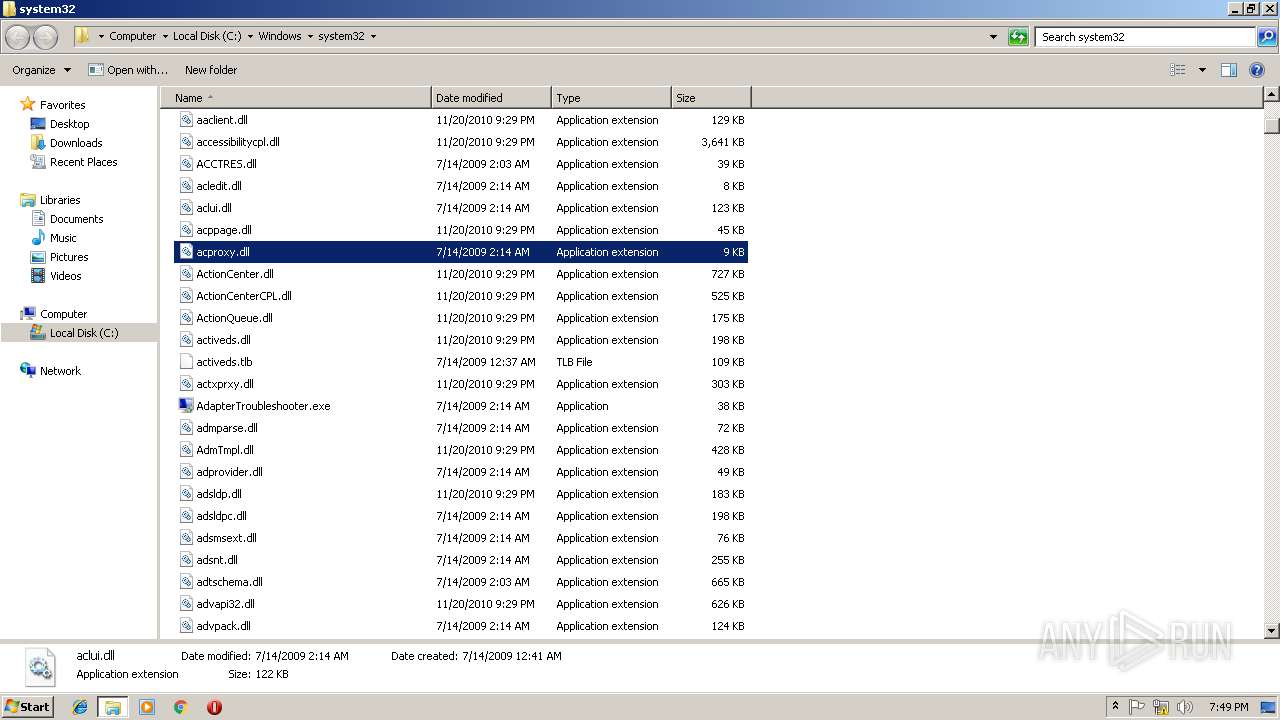This screenshot has width=1280, height=720.
Task: Expand the address bar history dropdown
Action: (993, 37)
